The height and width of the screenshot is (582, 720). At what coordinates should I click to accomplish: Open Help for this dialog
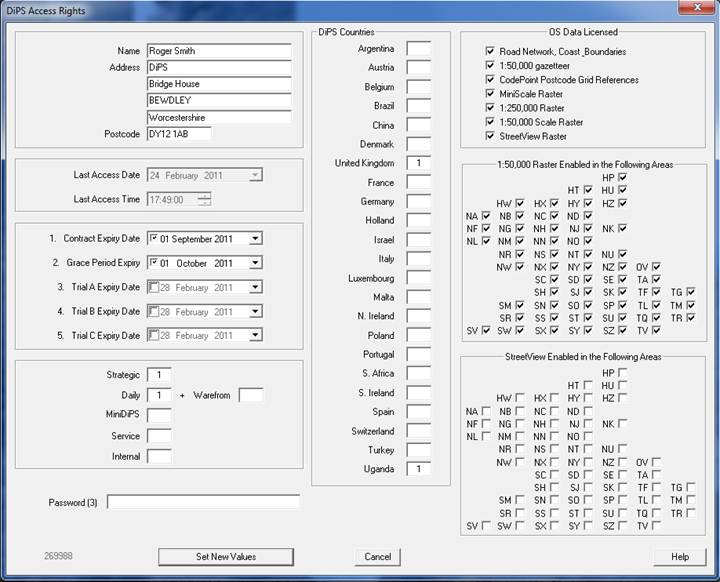tap(680, 557)
